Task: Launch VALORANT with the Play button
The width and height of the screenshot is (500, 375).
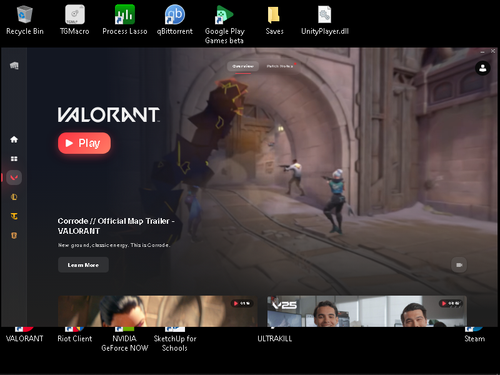Action: (x=84, y=143)
